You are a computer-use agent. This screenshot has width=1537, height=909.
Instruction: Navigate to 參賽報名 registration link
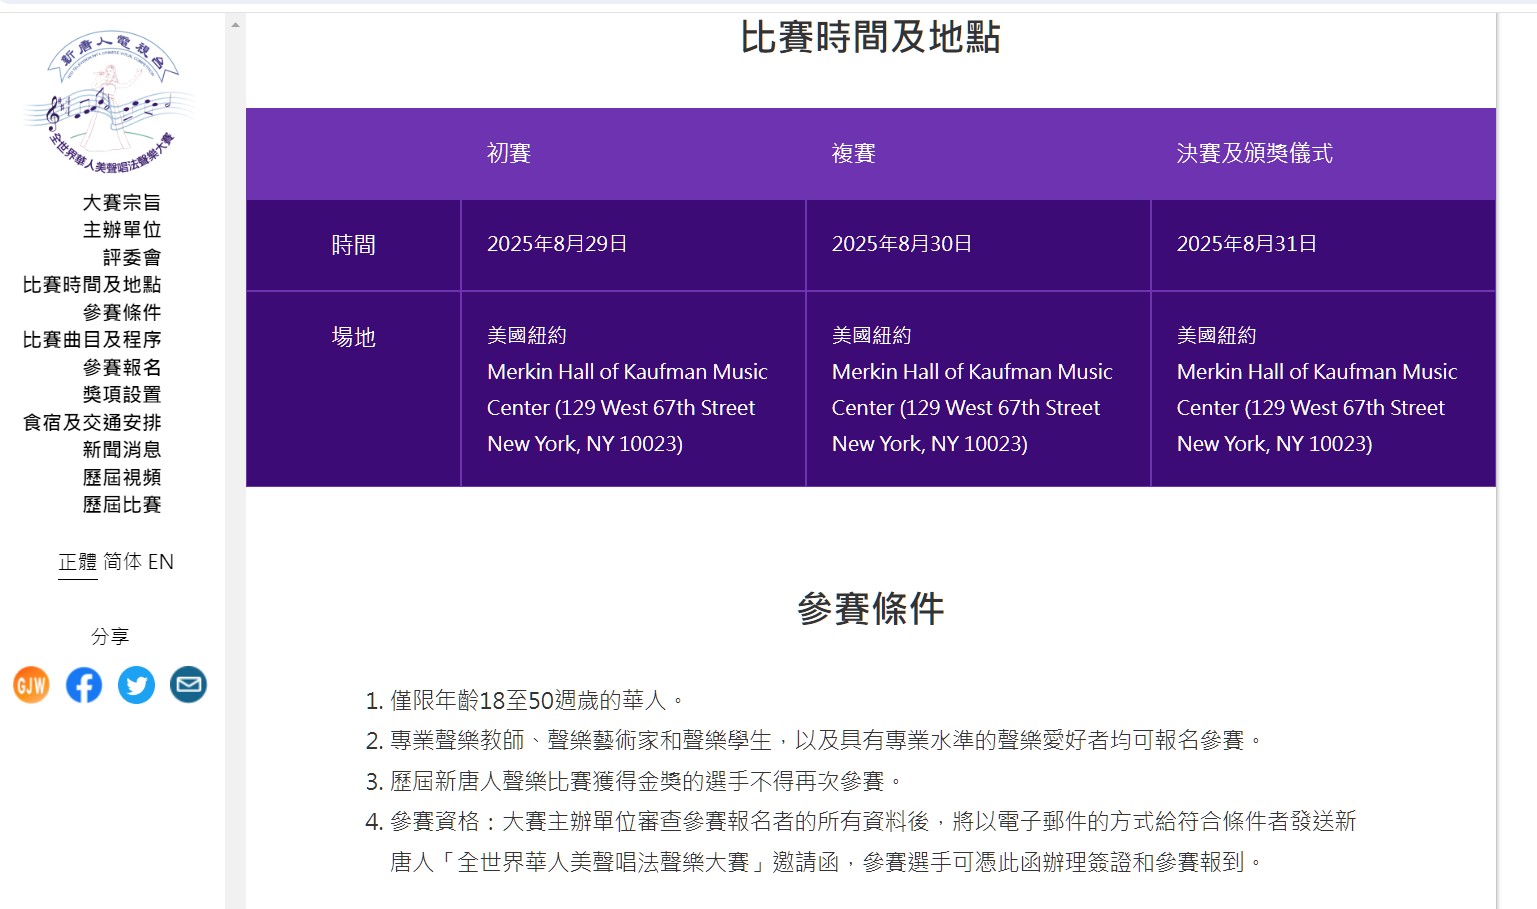121,368
